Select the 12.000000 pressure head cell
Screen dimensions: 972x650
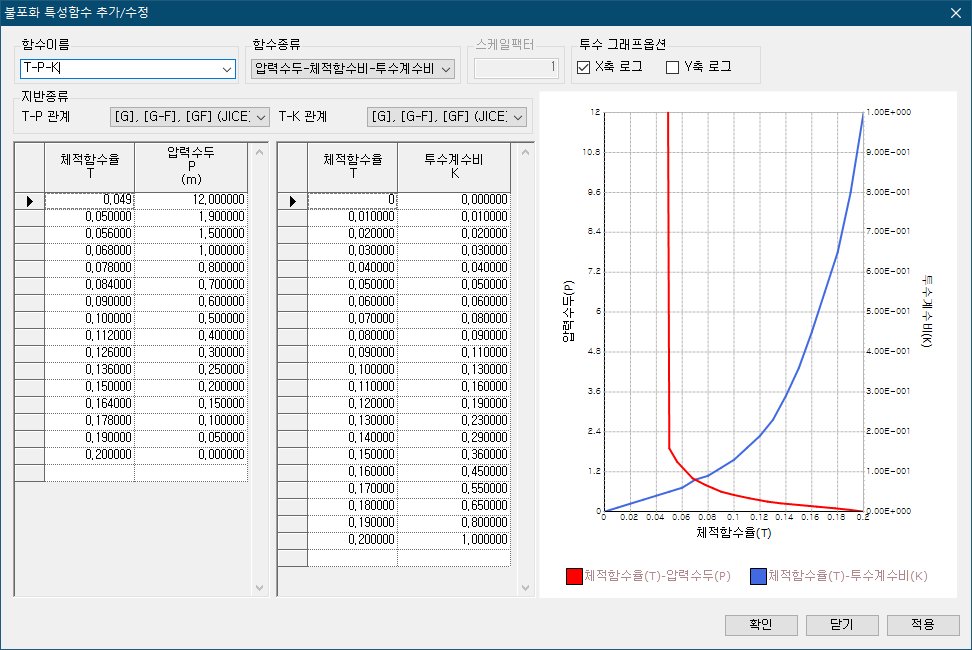(x=190, y=201)
